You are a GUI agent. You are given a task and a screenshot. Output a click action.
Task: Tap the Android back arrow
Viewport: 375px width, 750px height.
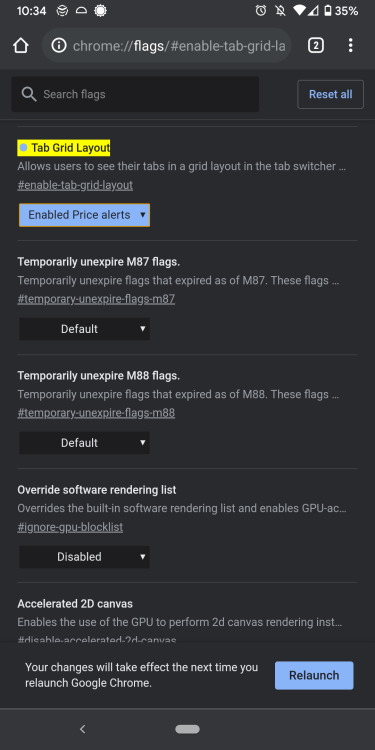click(82, 729)
